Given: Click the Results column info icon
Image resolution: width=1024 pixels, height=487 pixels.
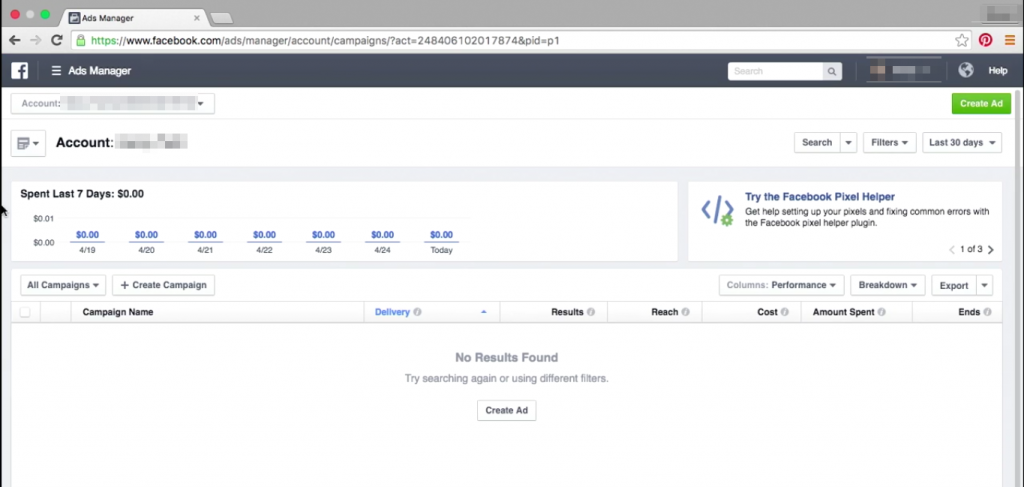Looking at the screenshot, I should [x=591, y=312].
